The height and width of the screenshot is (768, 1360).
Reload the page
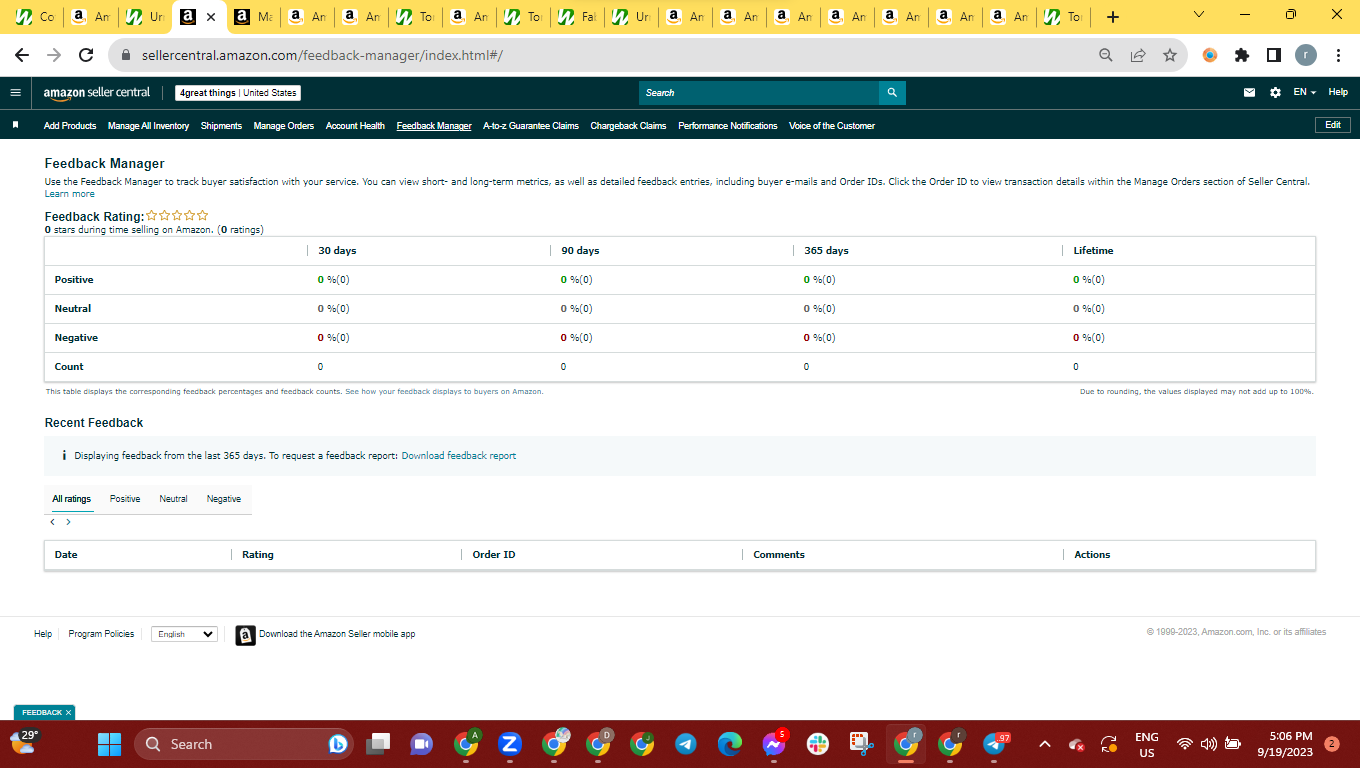86,55
